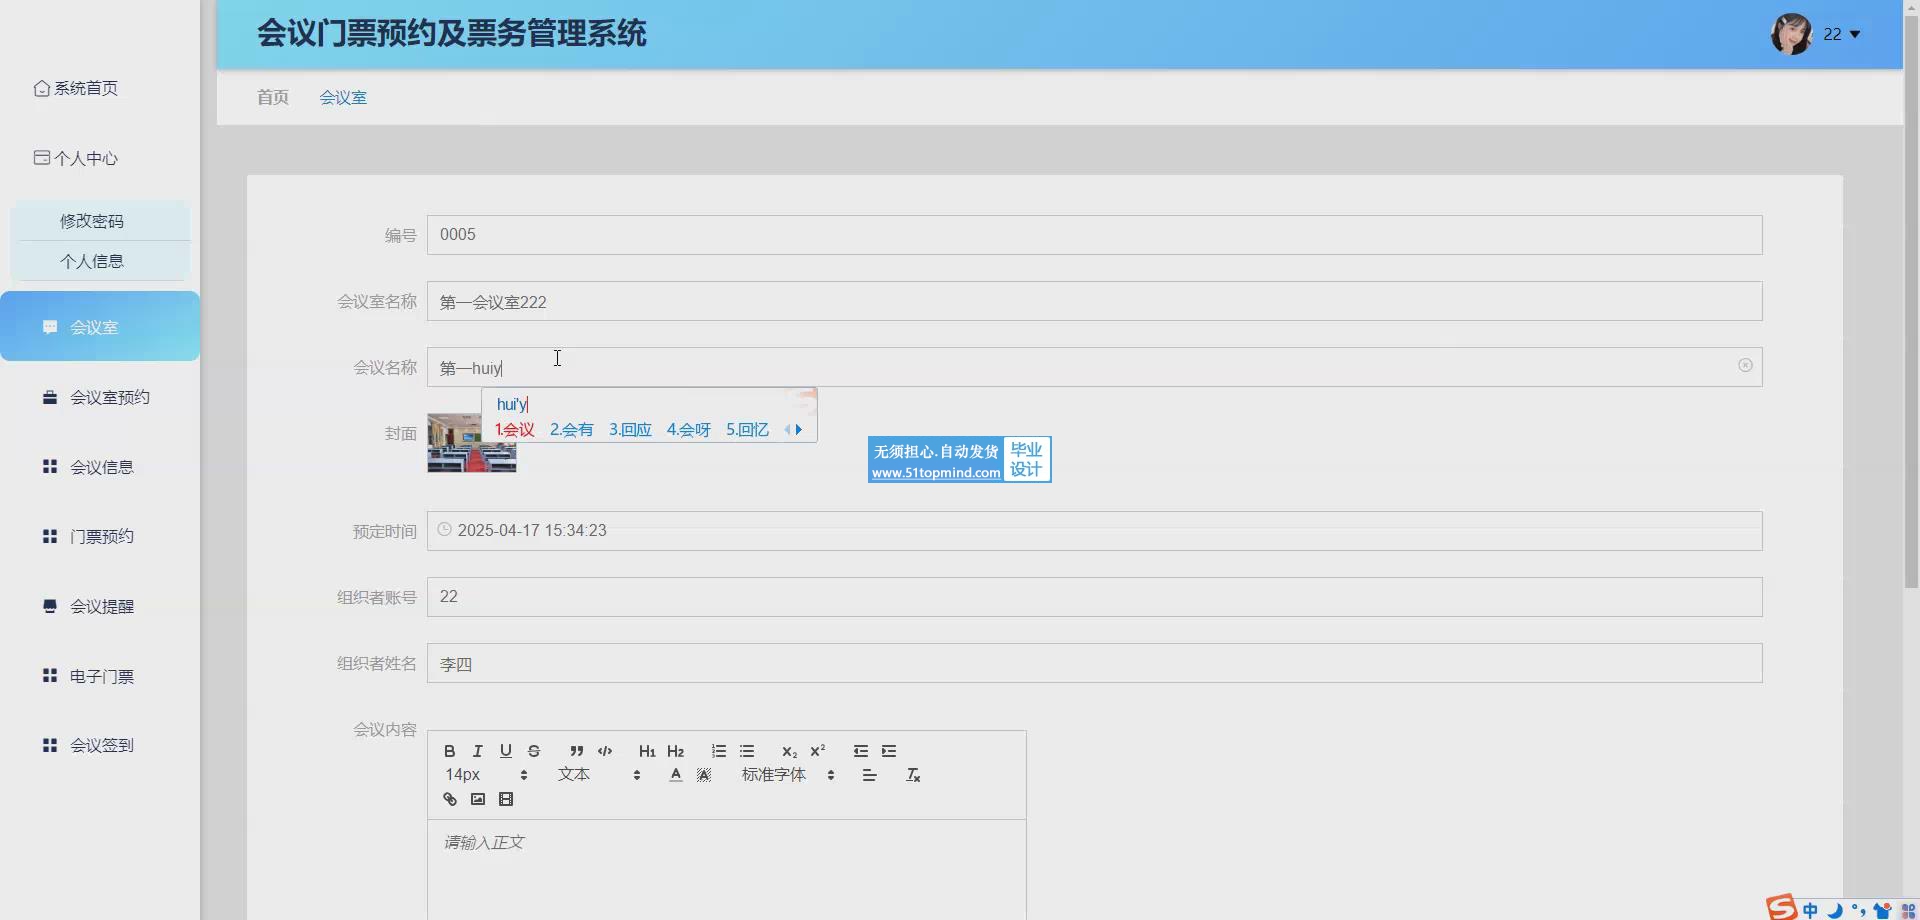Insert a video into meeting content
This screenshot has width=1920, height=920.
506,799
